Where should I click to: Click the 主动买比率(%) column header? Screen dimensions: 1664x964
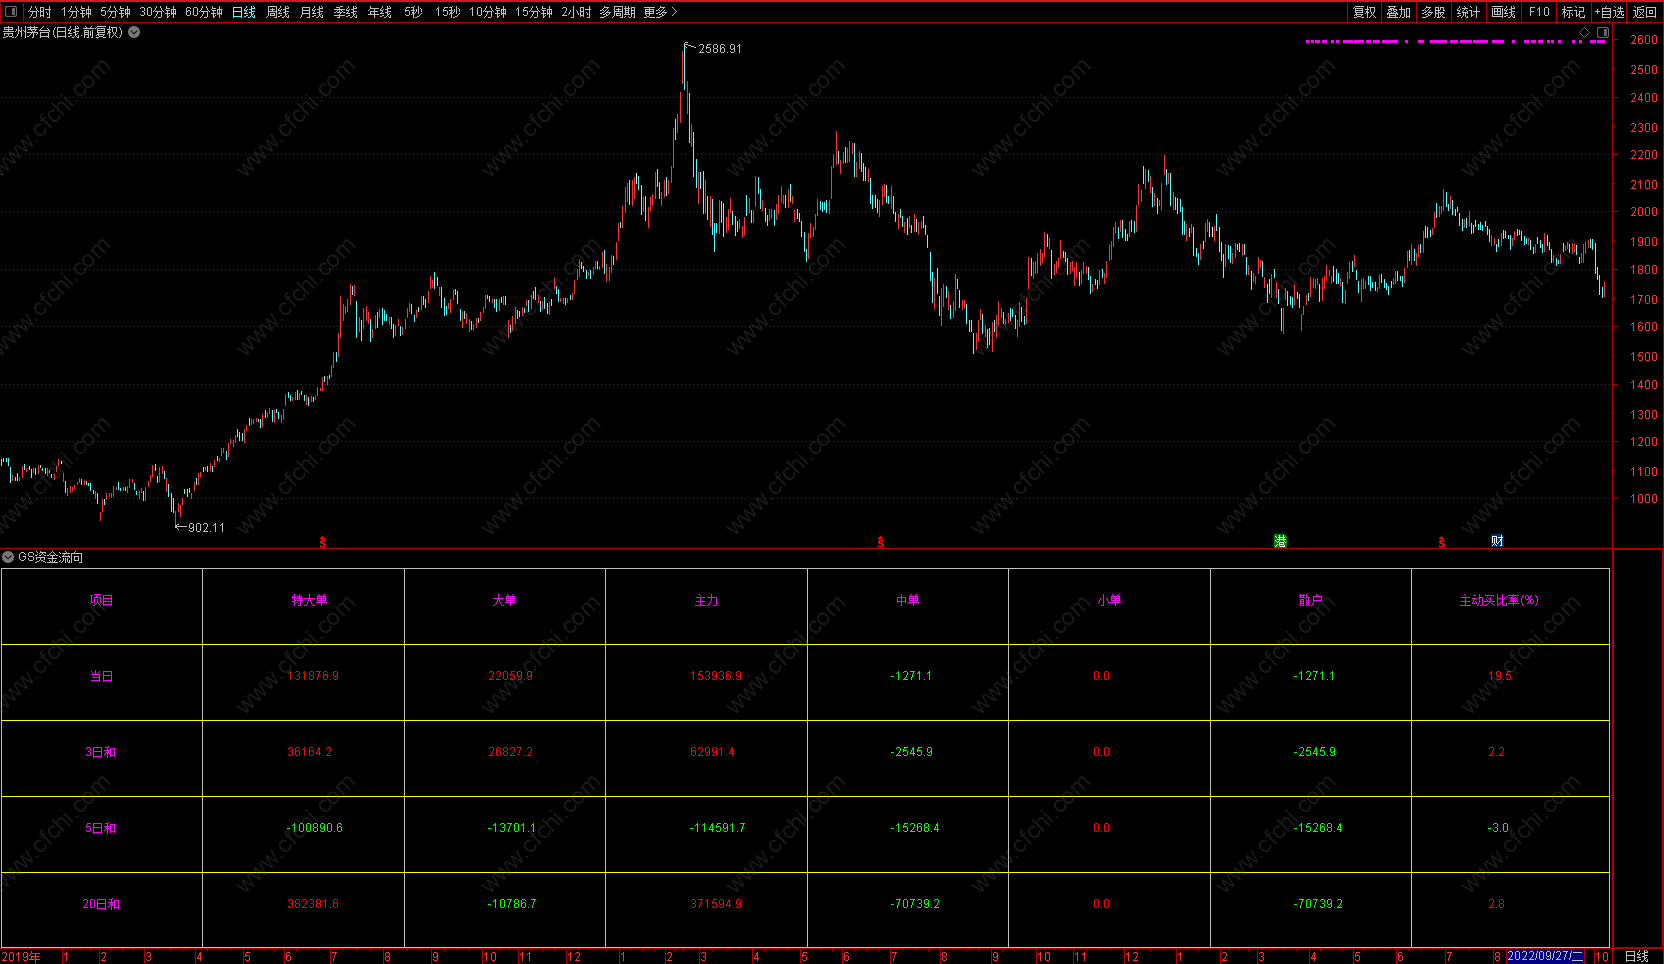[x=1499, y=600]
